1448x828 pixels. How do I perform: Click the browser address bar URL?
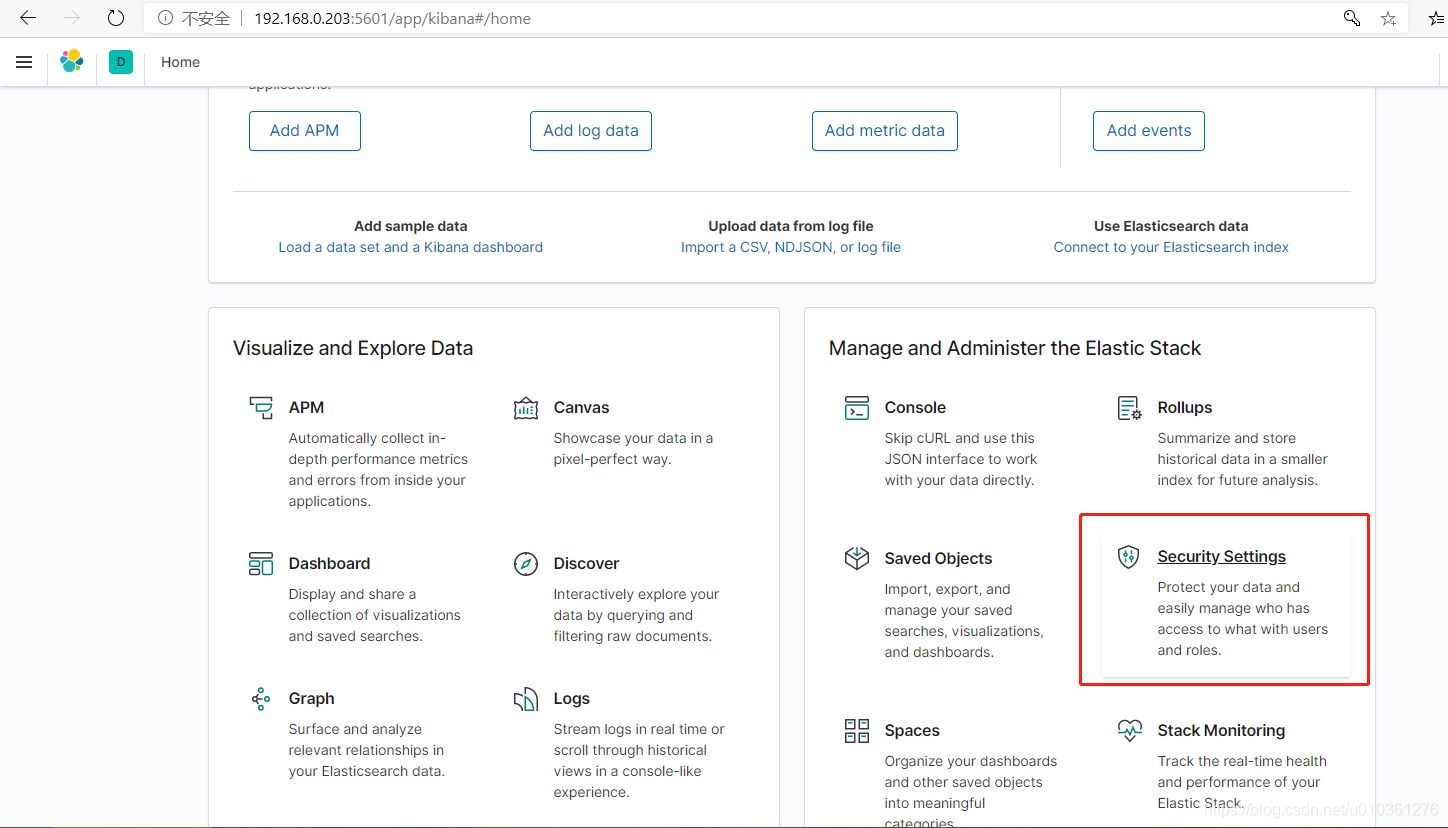pos(392,18)
